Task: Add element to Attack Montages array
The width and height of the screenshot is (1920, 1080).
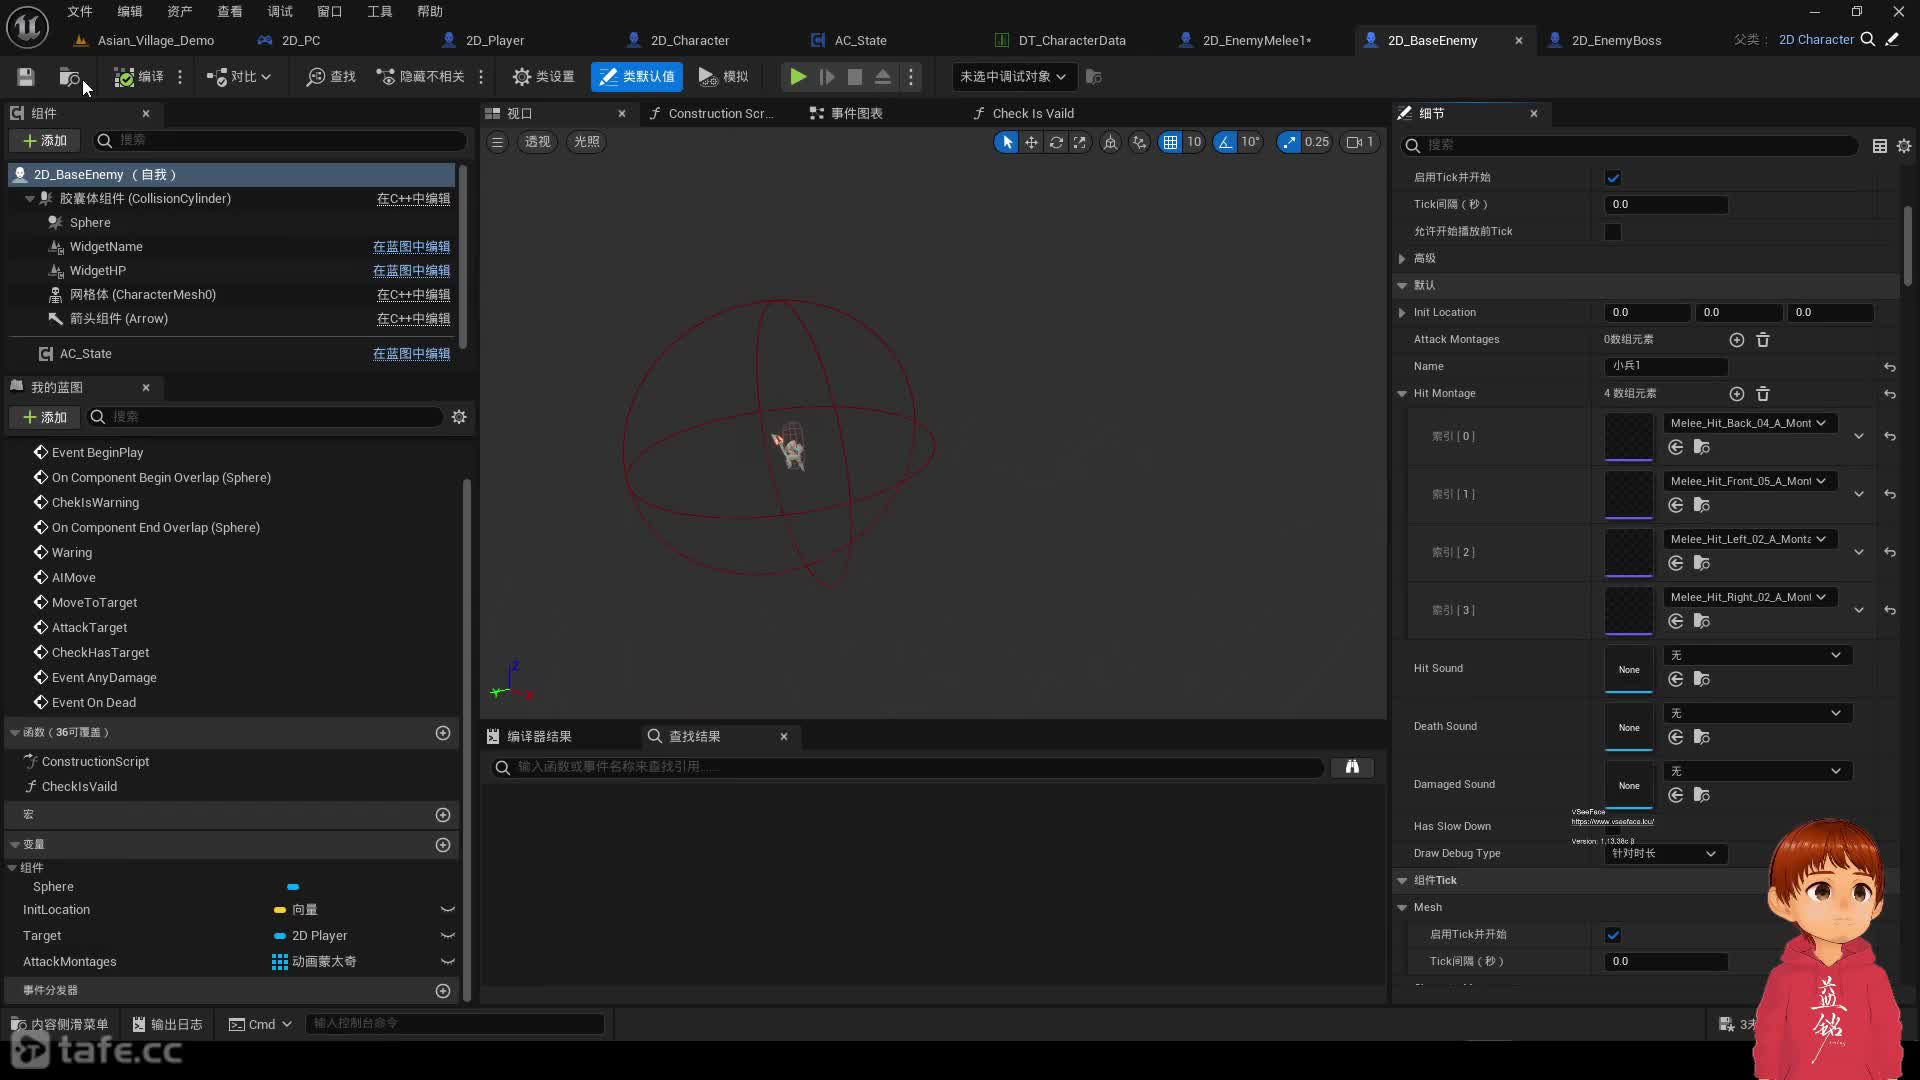Action: (x=1737, y=340)
